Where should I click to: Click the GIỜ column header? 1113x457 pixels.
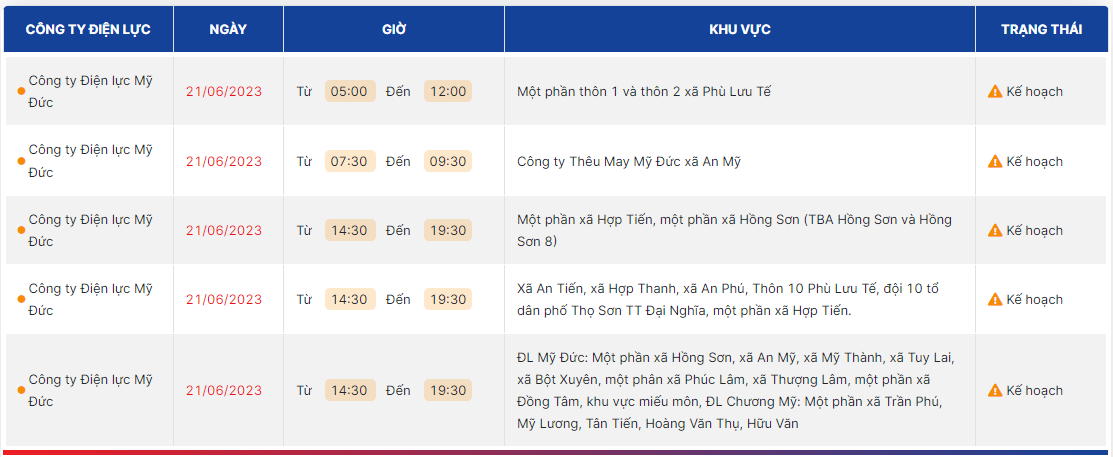394,29
